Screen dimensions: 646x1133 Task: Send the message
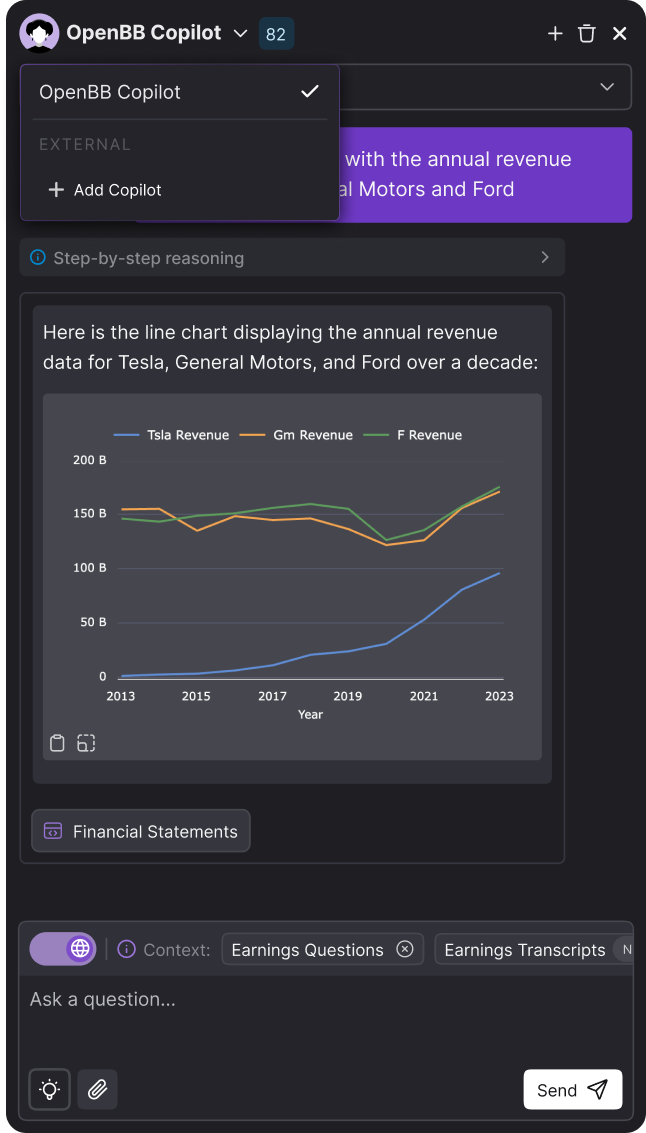573,1089
